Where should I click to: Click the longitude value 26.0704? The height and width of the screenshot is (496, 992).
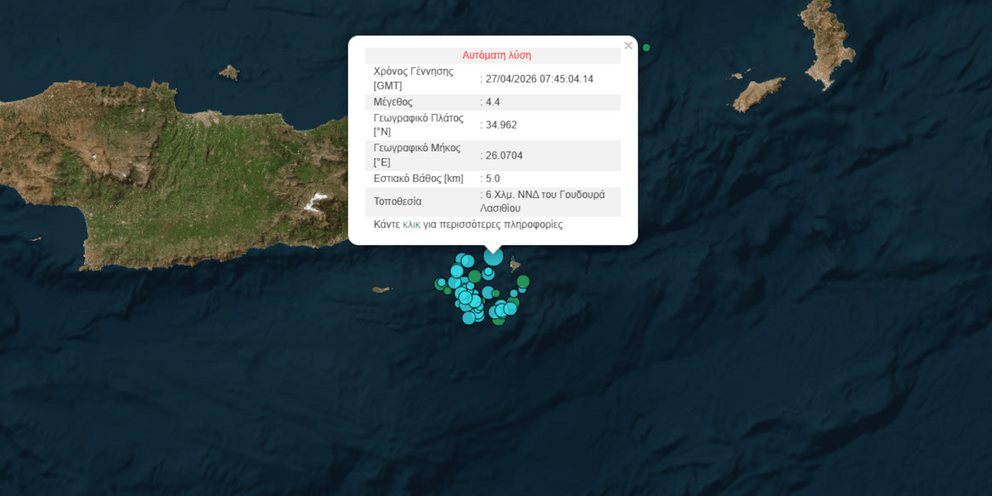[504, 155]
